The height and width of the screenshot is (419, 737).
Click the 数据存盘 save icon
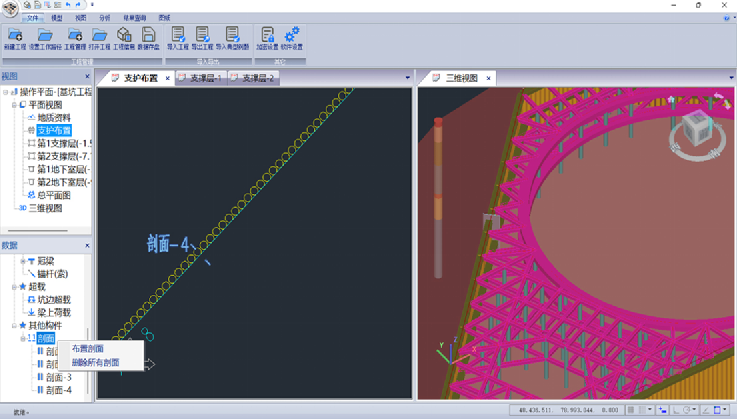click(x=148, y=36)
